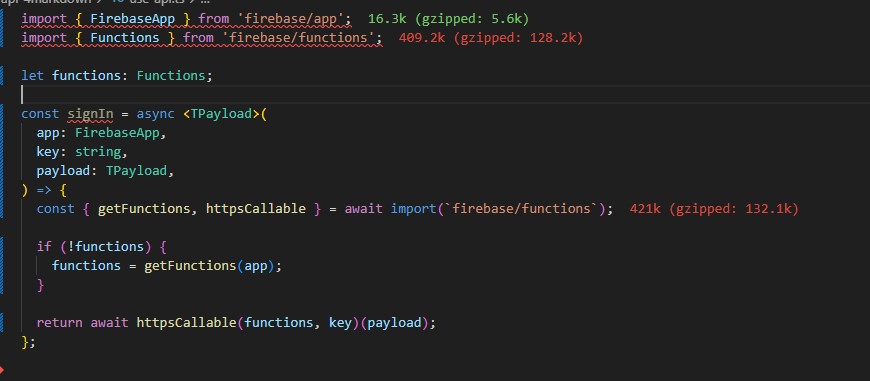Screen dimensions: 870x381
Task: Click the 'if' keyword
Action: (x=44, y=247)
